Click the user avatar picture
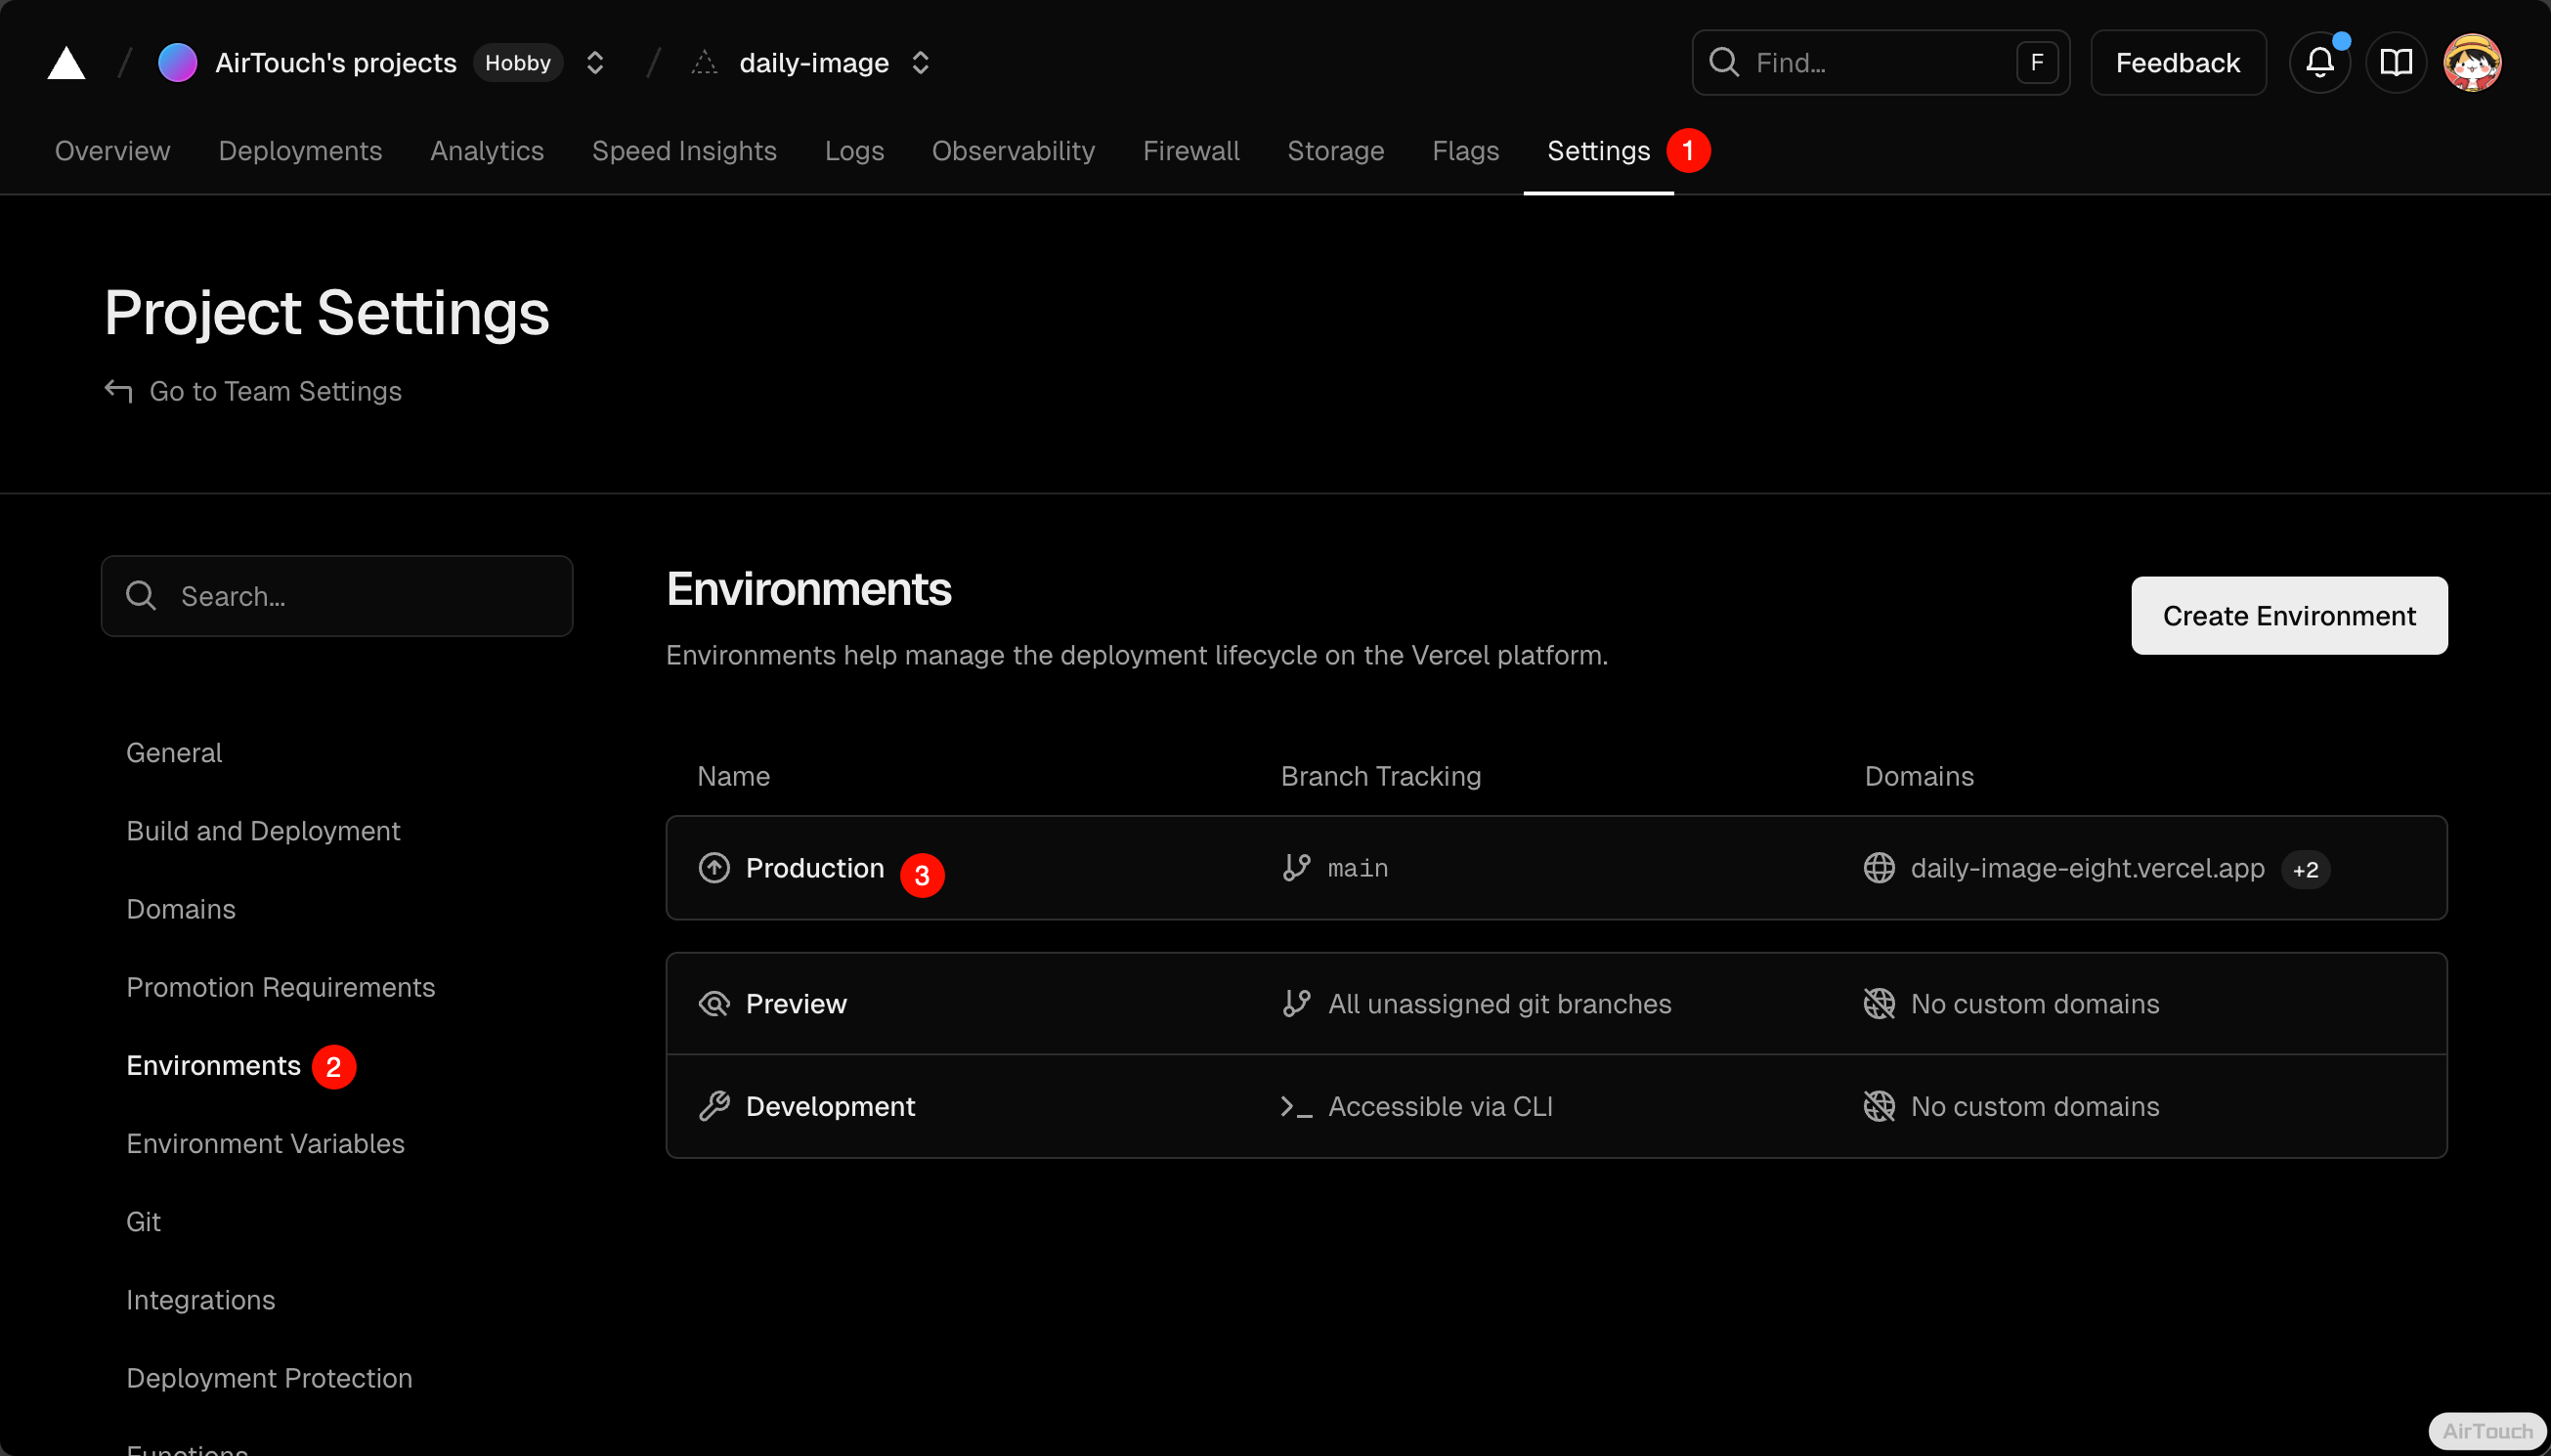The height and width of the screenshot is (1456, 2551). coord(2471,63)
